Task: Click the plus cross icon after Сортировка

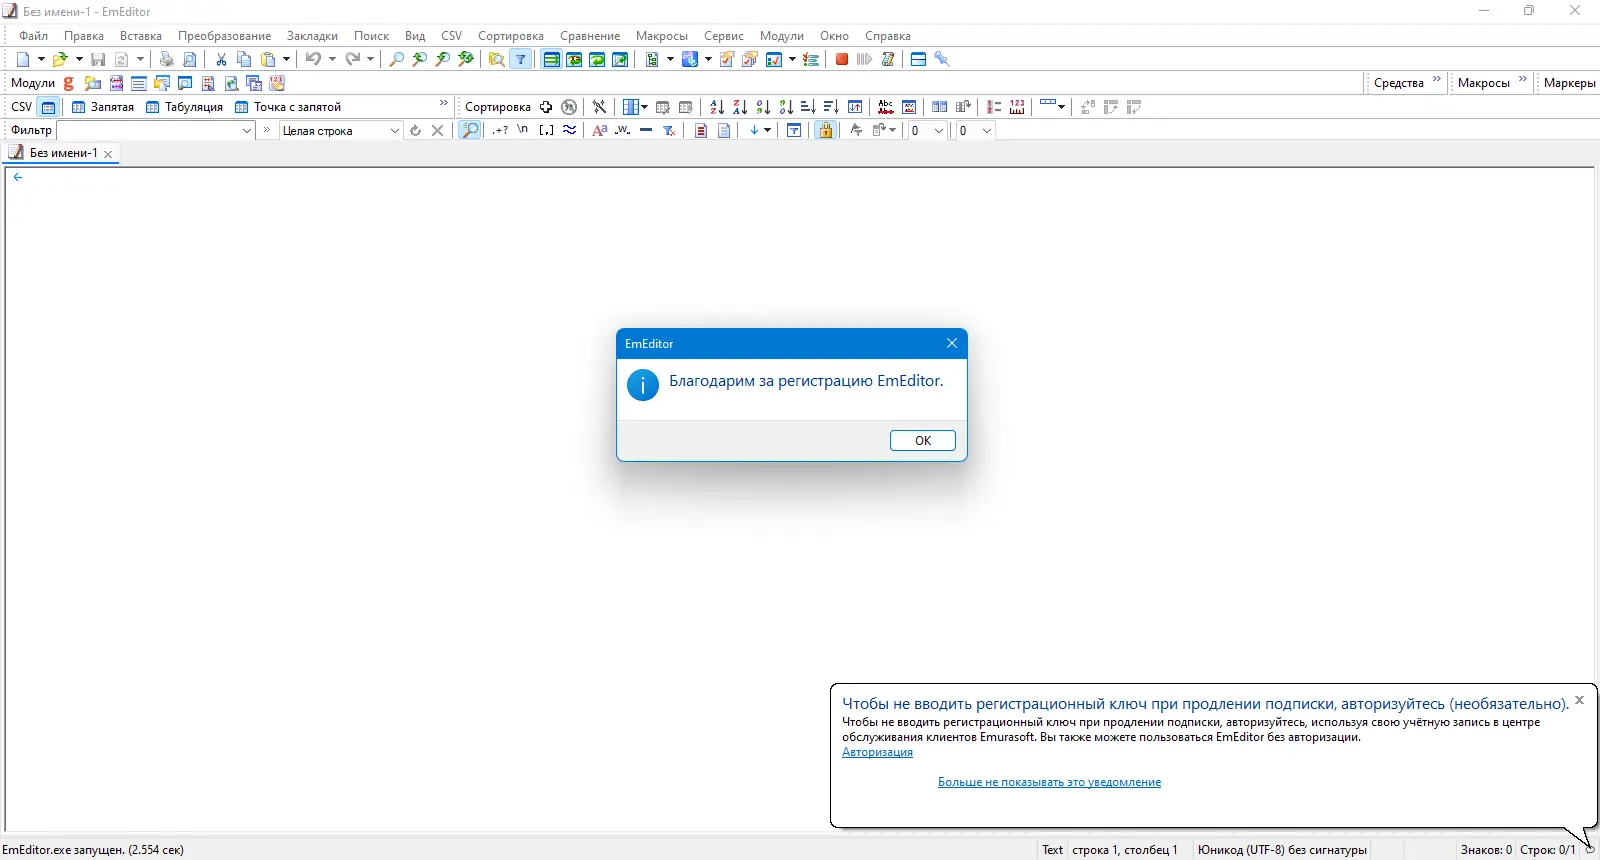Action: tap(546, 107)
